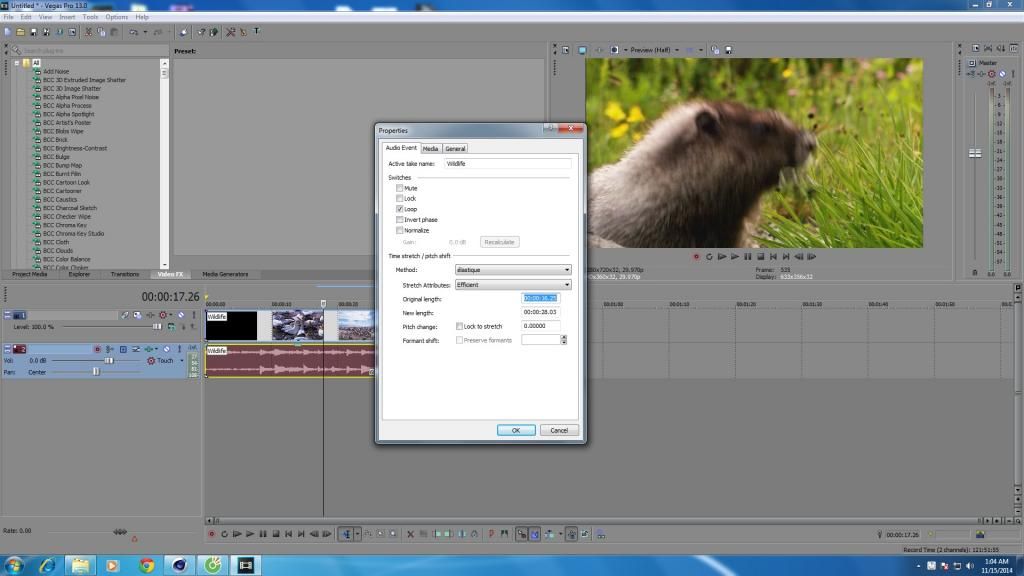The image size is (1024, 576).
Task: Click the New length time field
Action: [x=540, y=312]
